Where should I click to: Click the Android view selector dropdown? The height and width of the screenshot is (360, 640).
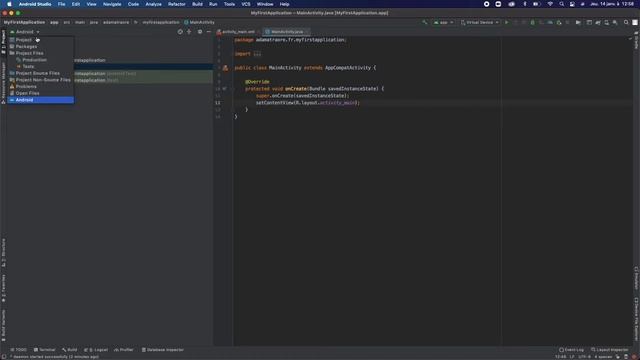click(24, 32)
